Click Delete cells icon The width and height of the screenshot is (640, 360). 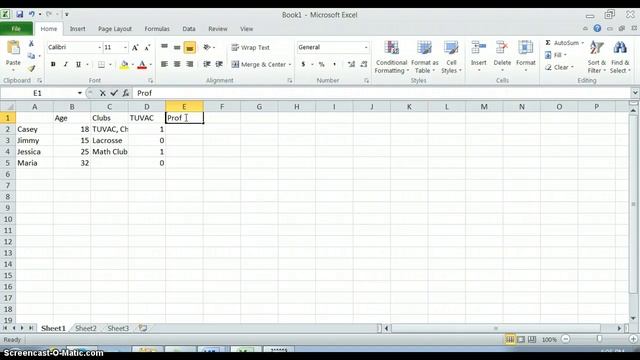(502, 48)
